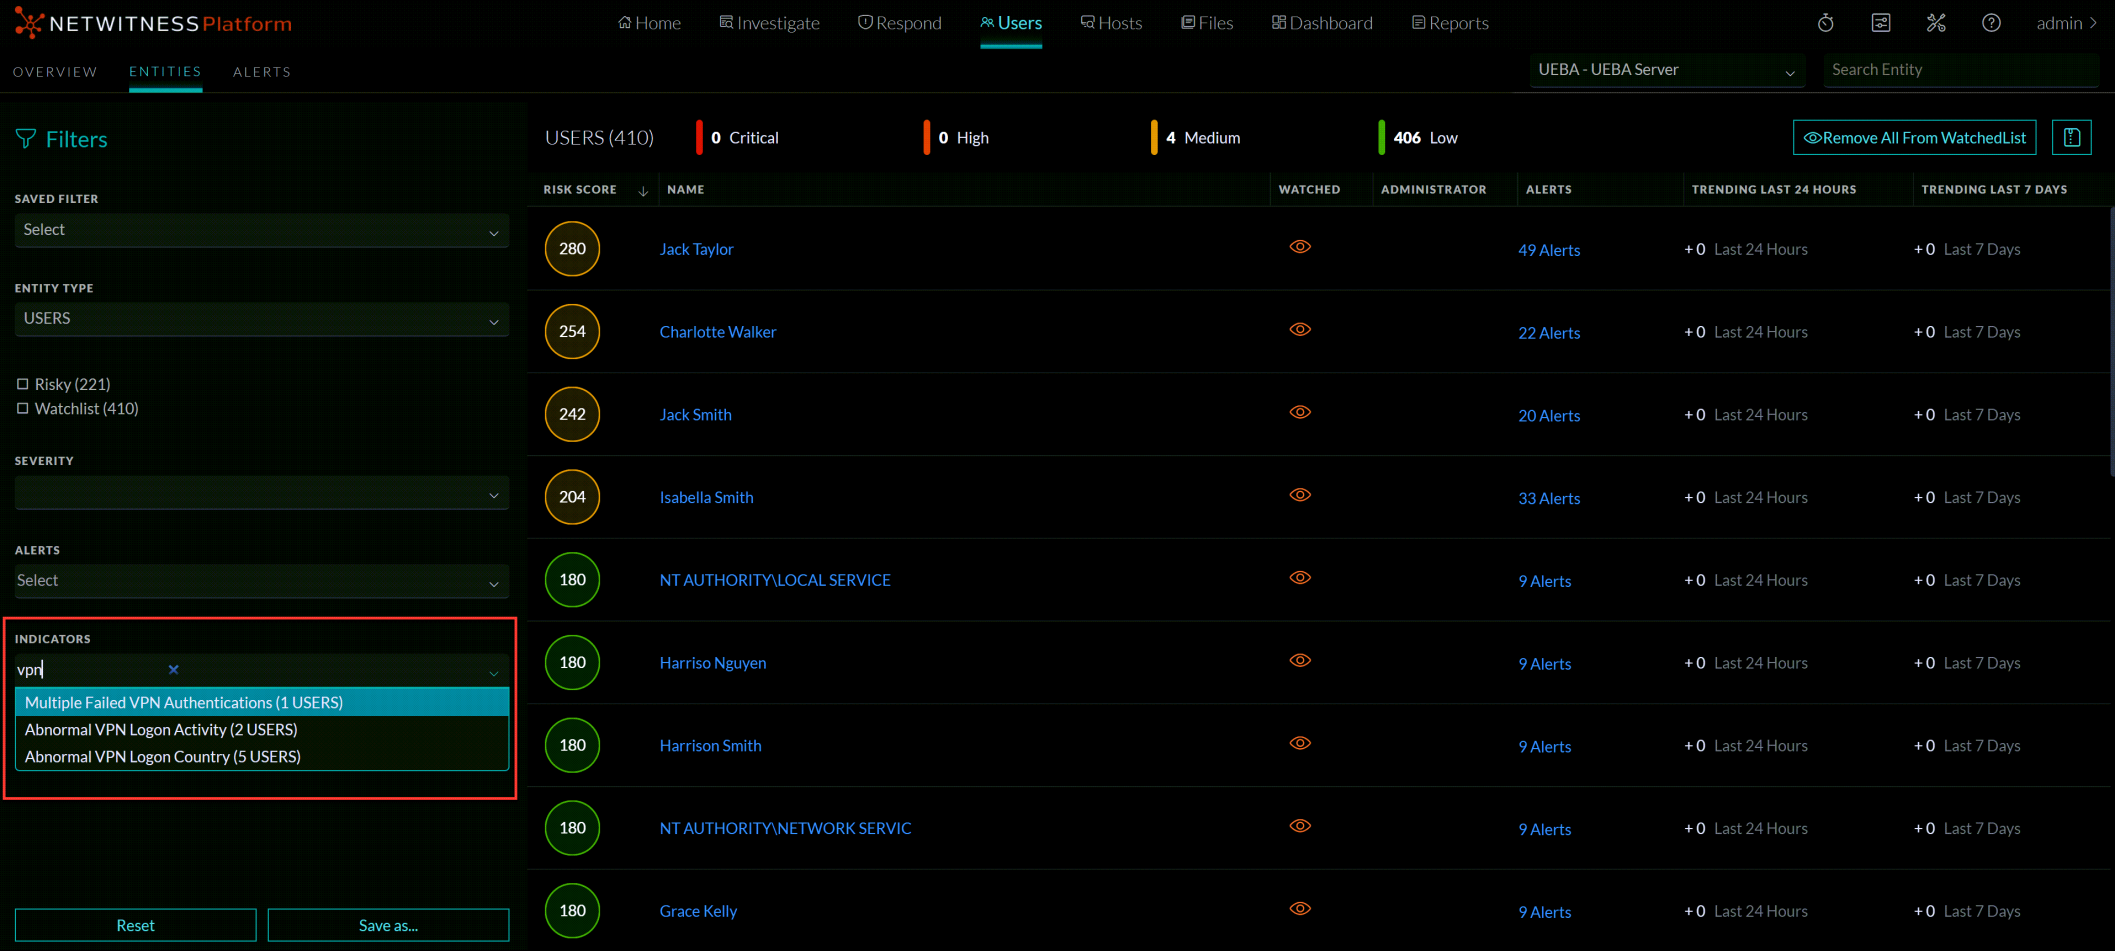Viewport: 2115px width, 951px height.
Task: Open the UEBA - UEBA Server dropdown
Action: 1666,69
